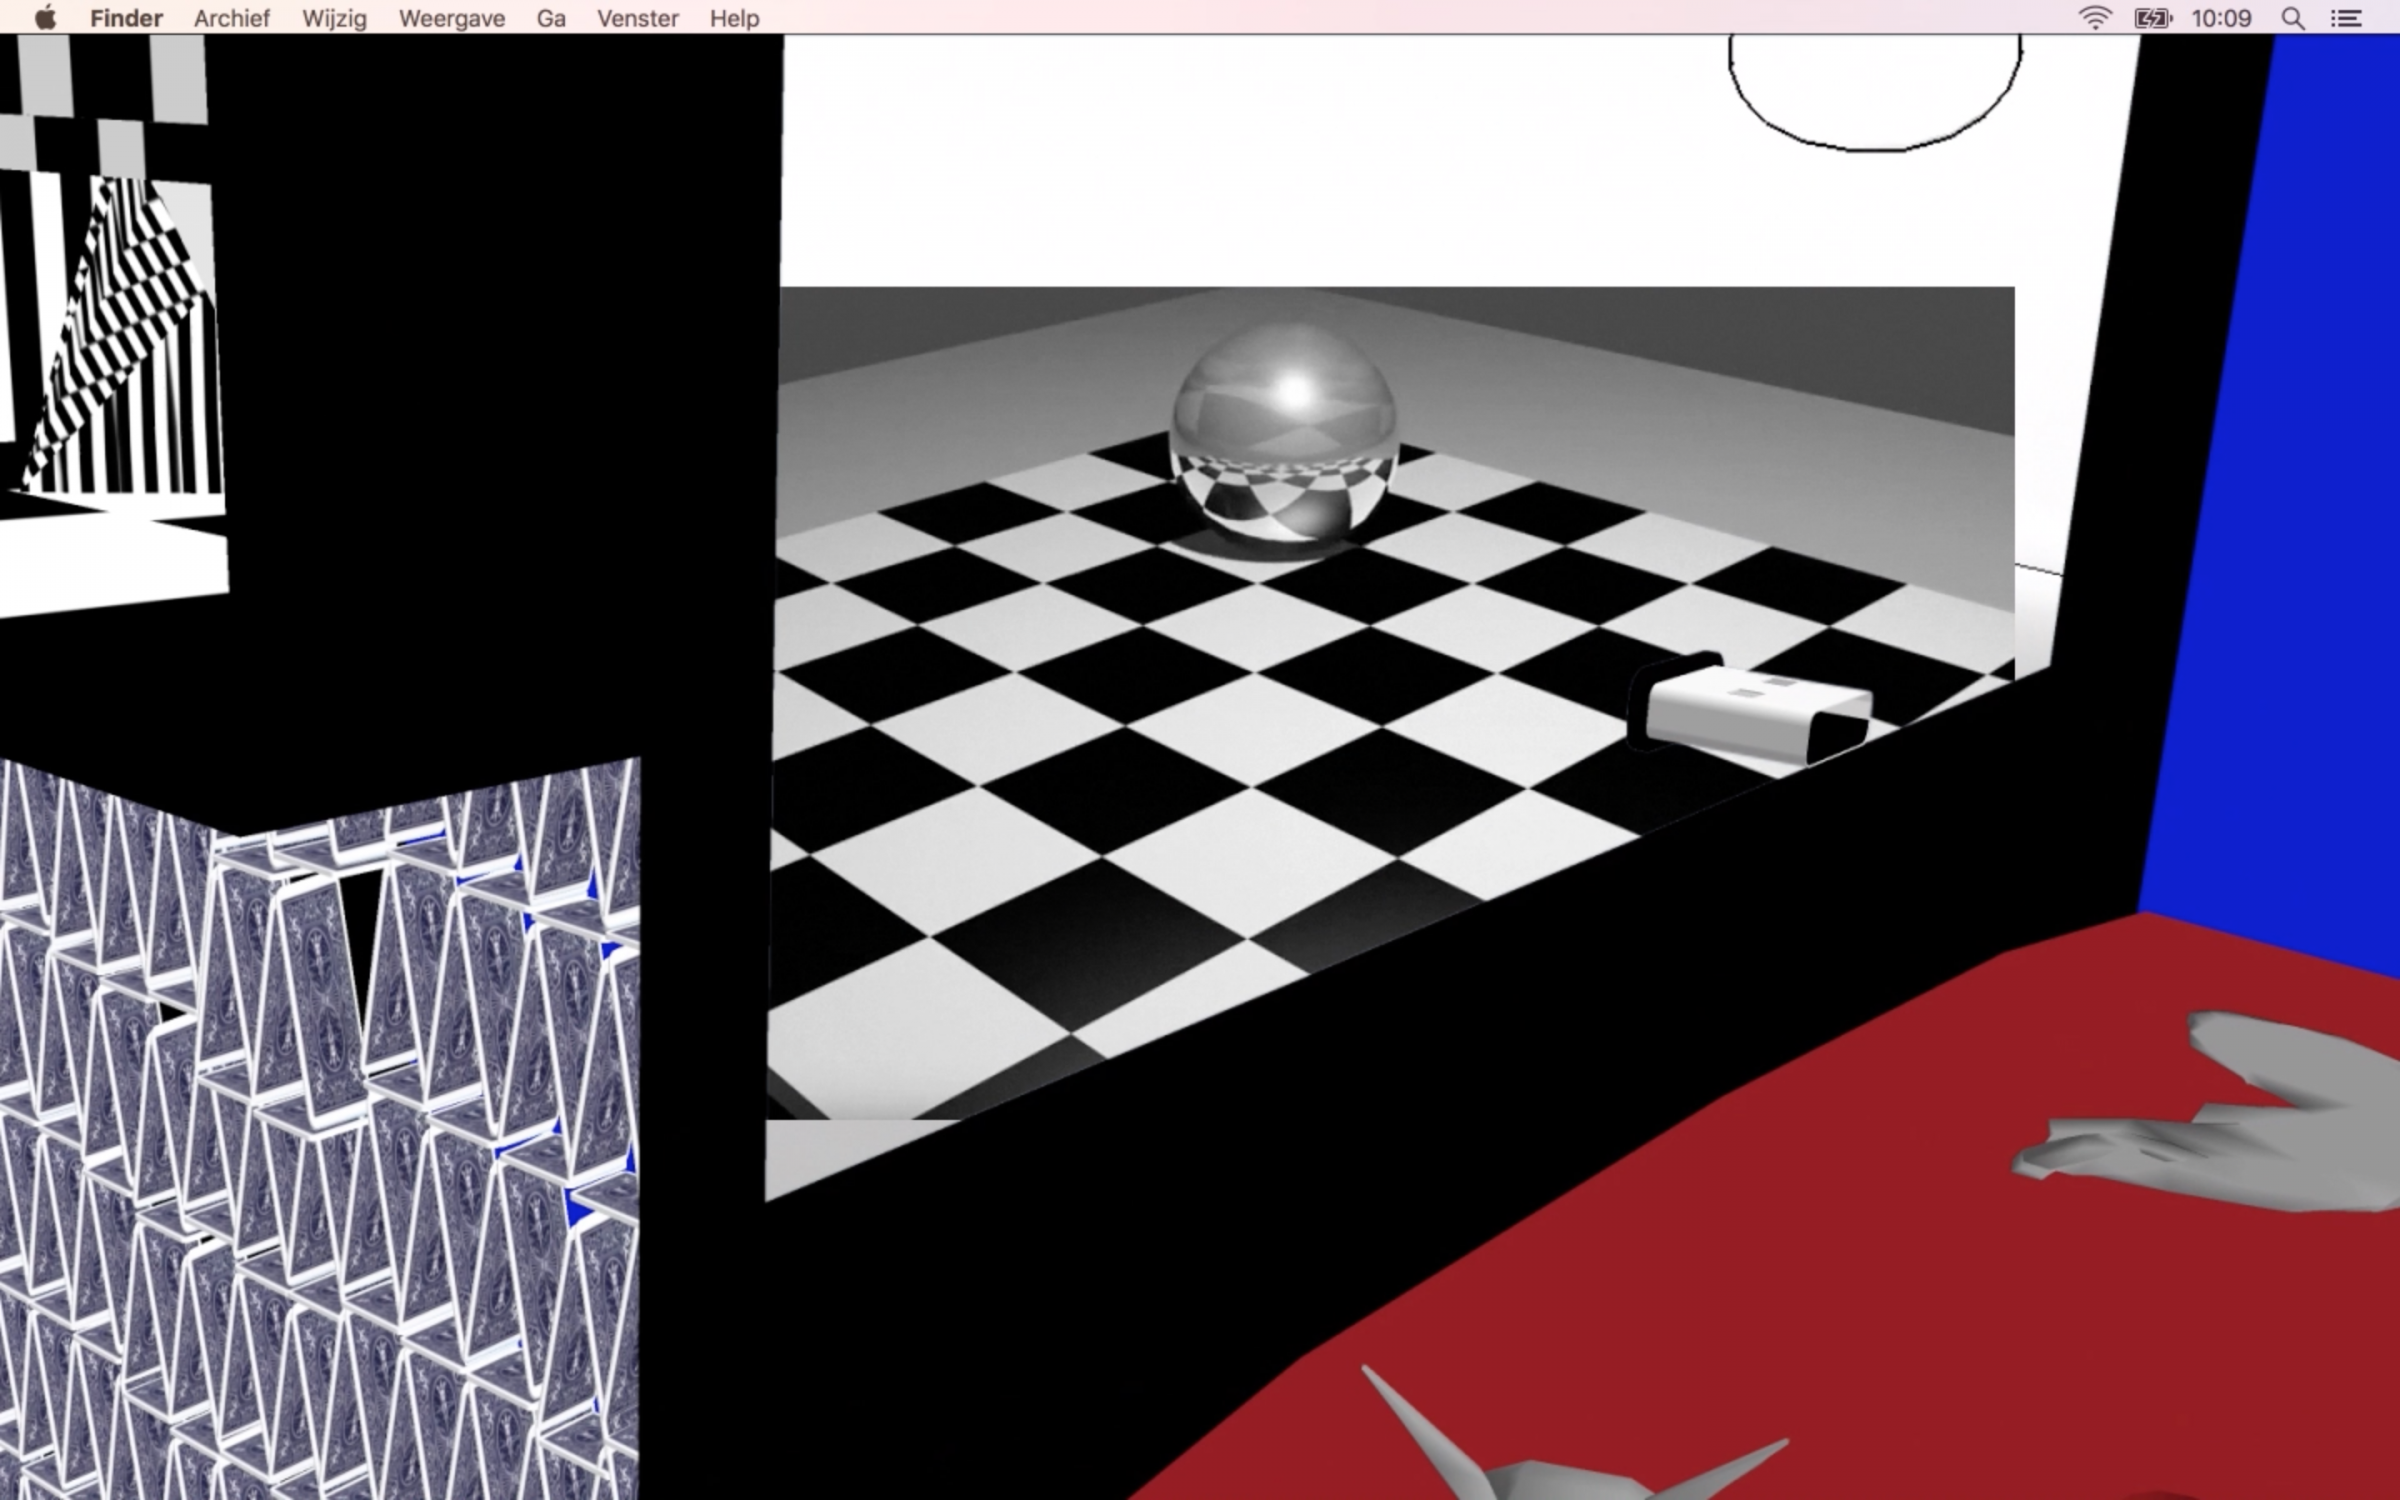Open Spotlight search magnifier icon

coord(2293,18)
